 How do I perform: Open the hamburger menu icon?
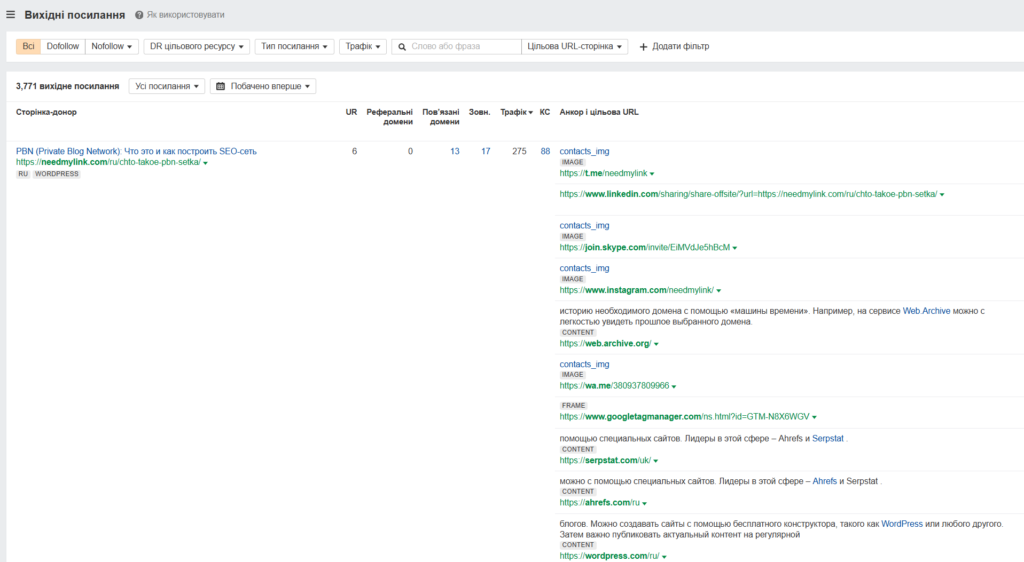pyautogui.click(x=11, y=15)
